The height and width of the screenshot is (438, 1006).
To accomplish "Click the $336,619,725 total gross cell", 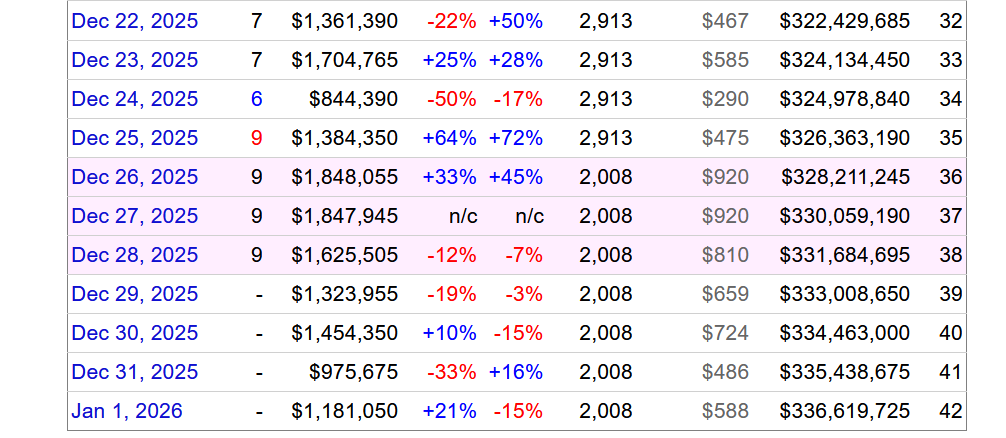I will pos(845,411).
